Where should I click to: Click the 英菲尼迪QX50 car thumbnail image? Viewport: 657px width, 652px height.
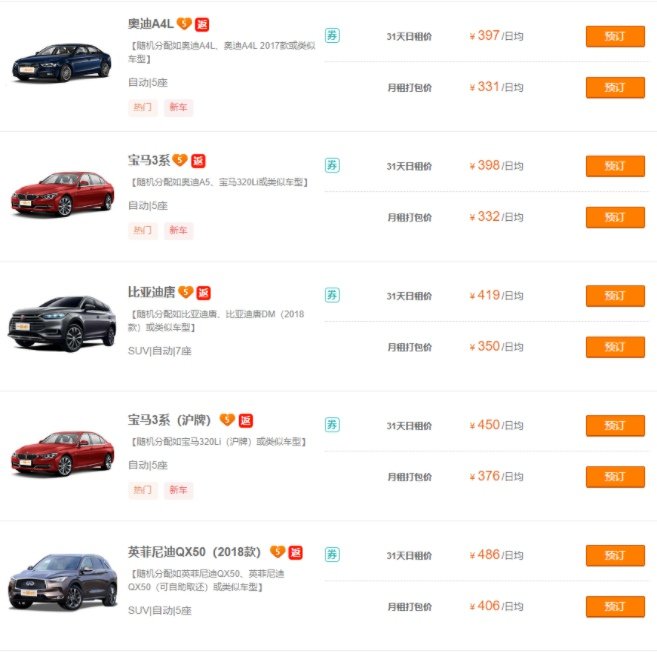(x=62, y=582)
